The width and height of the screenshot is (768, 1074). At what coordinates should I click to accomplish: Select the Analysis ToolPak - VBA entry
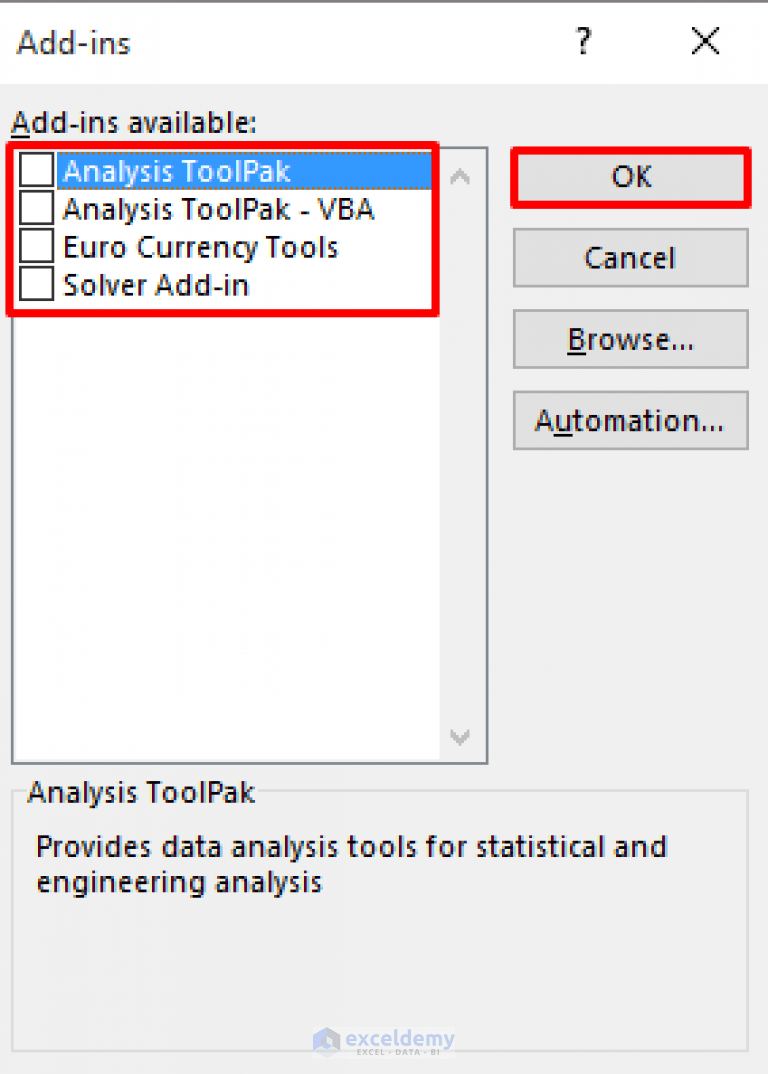217,208
